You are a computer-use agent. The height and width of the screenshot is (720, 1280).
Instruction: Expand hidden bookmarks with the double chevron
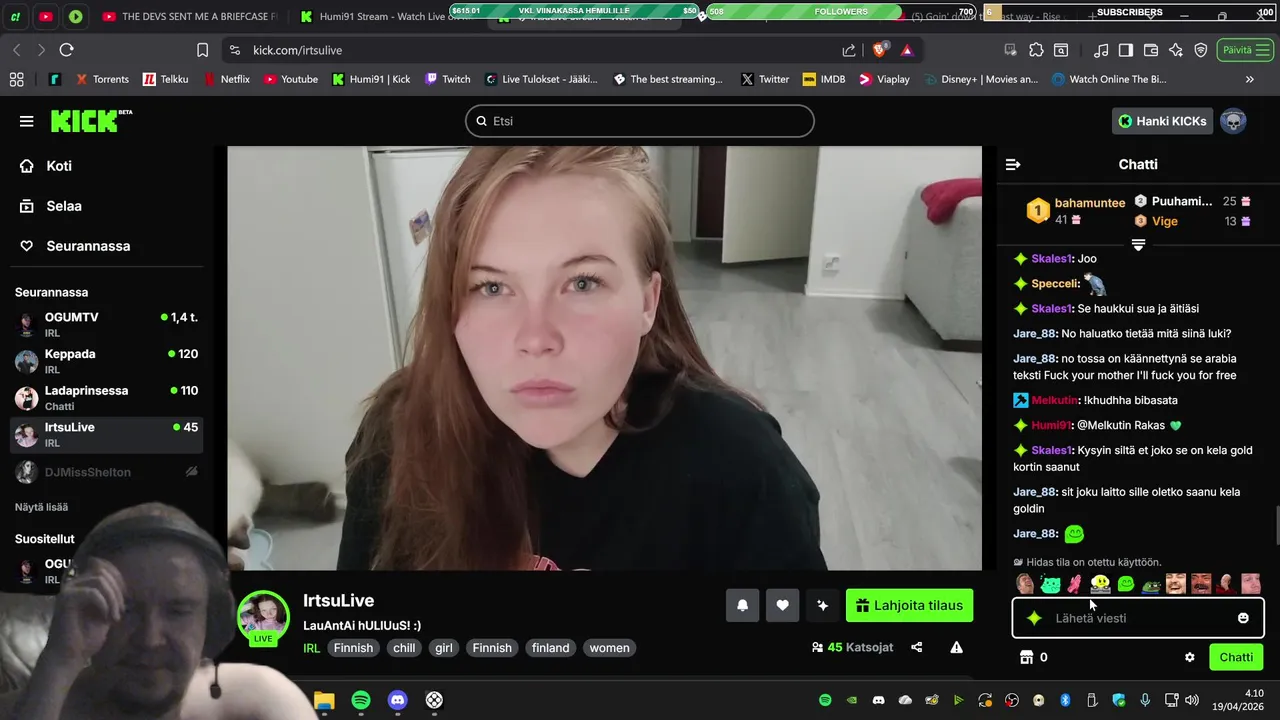click(x=1249, y=79)
